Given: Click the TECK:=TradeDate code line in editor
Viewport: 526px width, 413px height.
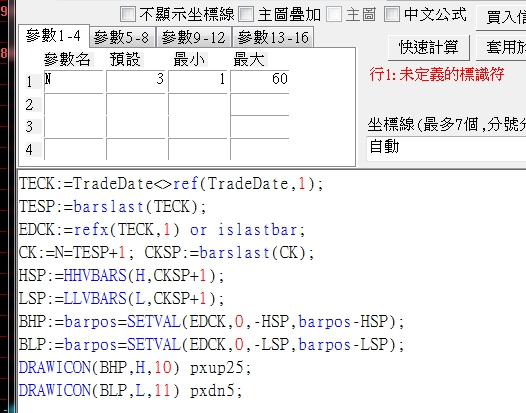Looking at the screenshot, I should [x=171, y=184].
